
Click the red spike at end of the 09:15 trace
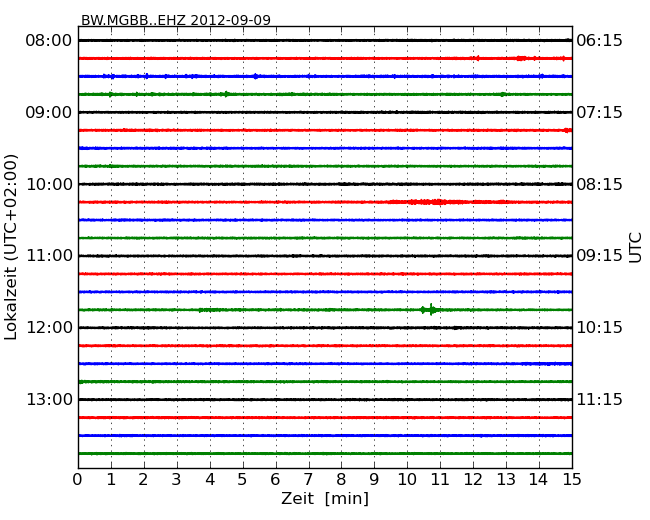568,130
